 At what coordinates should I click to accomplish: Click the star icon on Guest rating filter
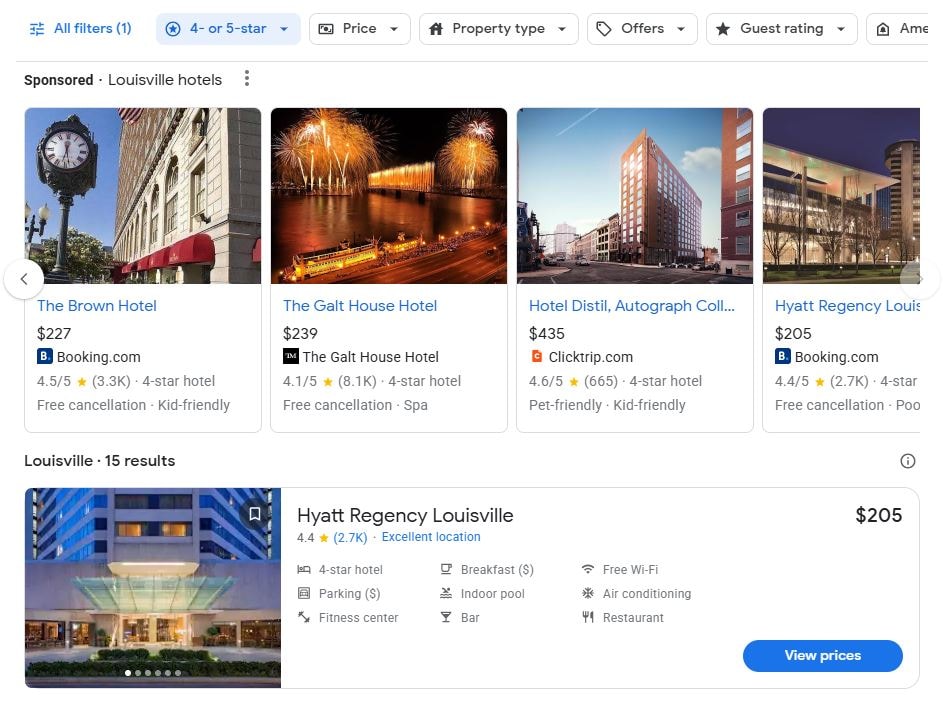723,29
